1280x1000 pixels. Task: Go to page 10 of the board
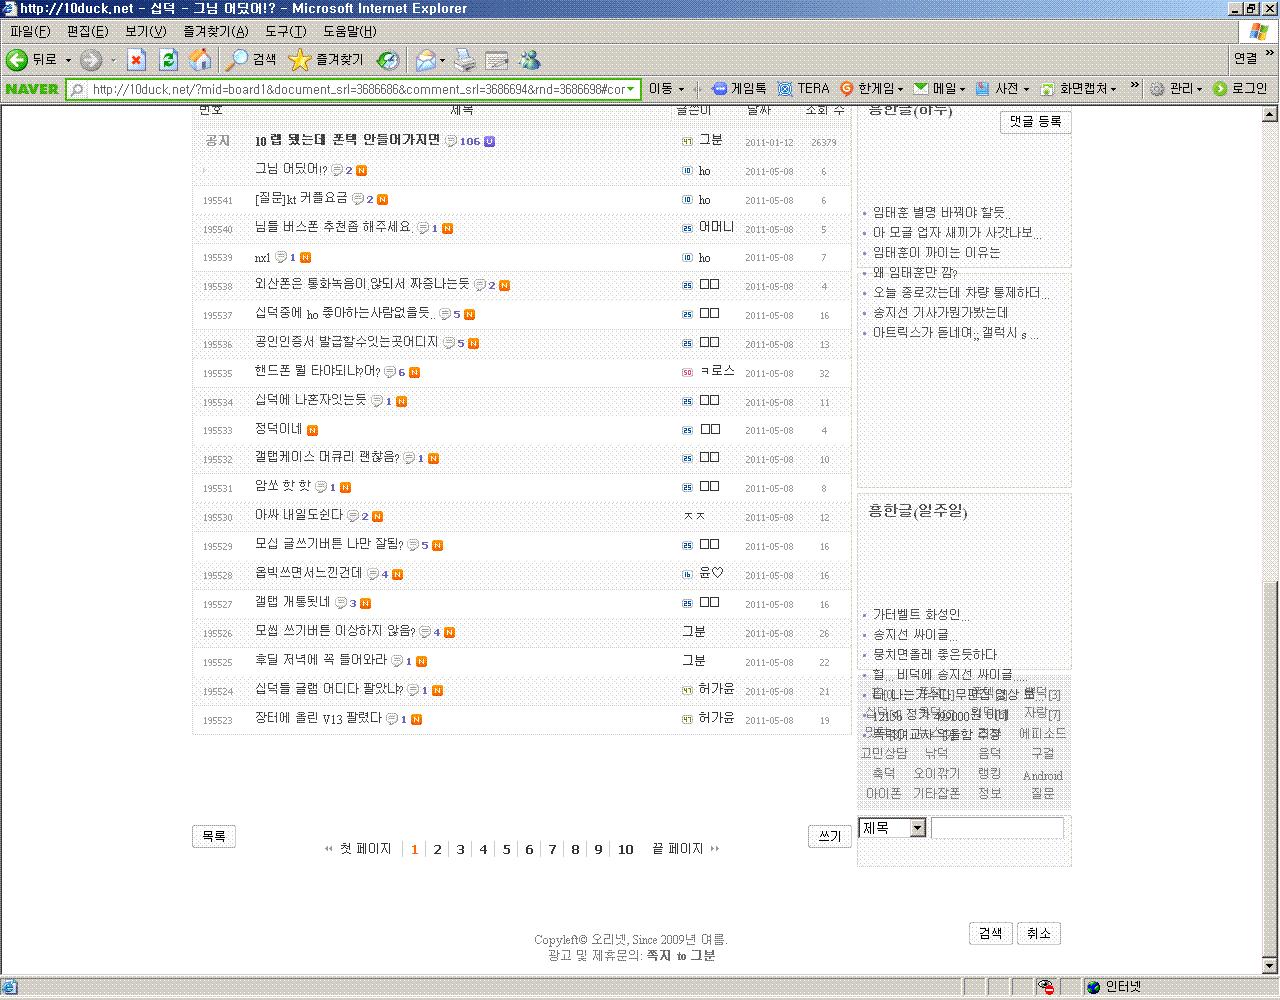tap(625, 850)
